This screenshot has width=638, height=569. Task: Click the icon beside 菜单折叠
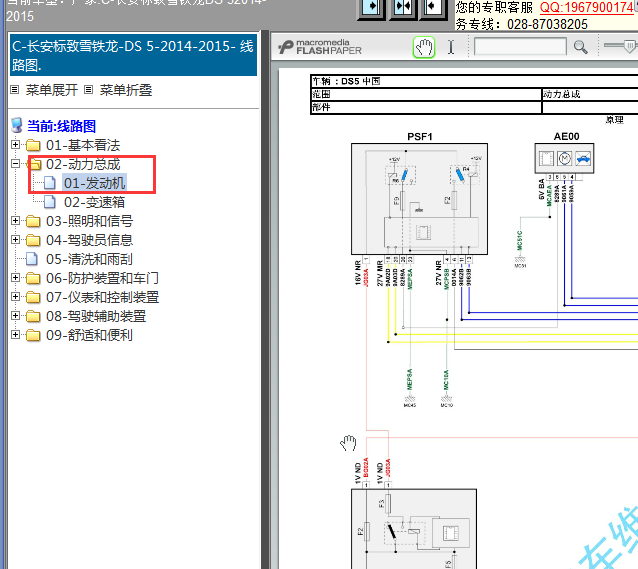tap(89, 90)
